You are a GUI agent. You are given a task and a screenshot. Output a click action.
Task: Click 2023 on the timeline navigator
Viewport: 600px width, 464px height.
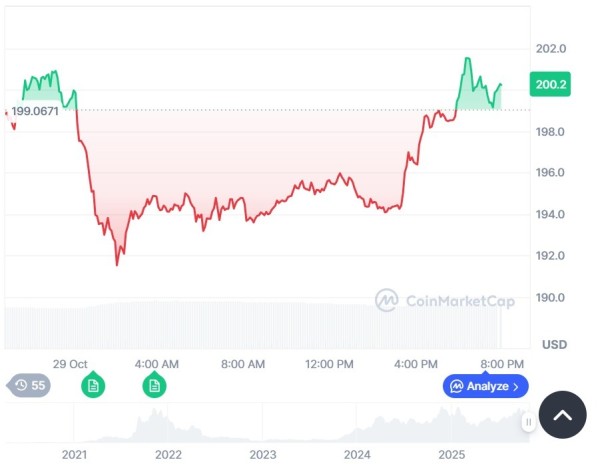(262, 454)
